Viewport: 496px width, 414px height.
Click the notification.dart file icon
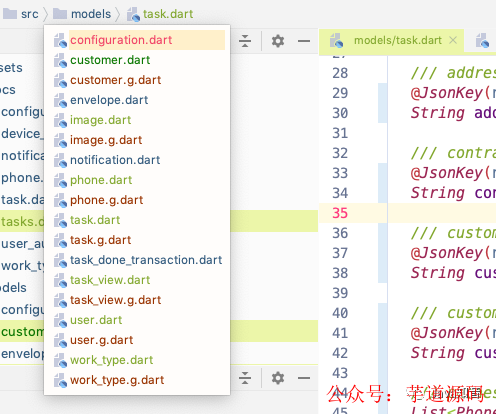(60, 160)
